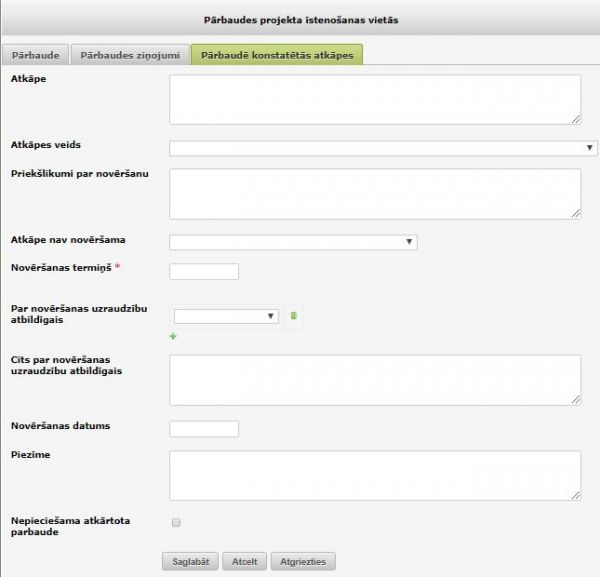The image size is (600, 577).
Task: Click the green plus add-responsible icon
Action: pyautogui.click(x=174, y=337)
